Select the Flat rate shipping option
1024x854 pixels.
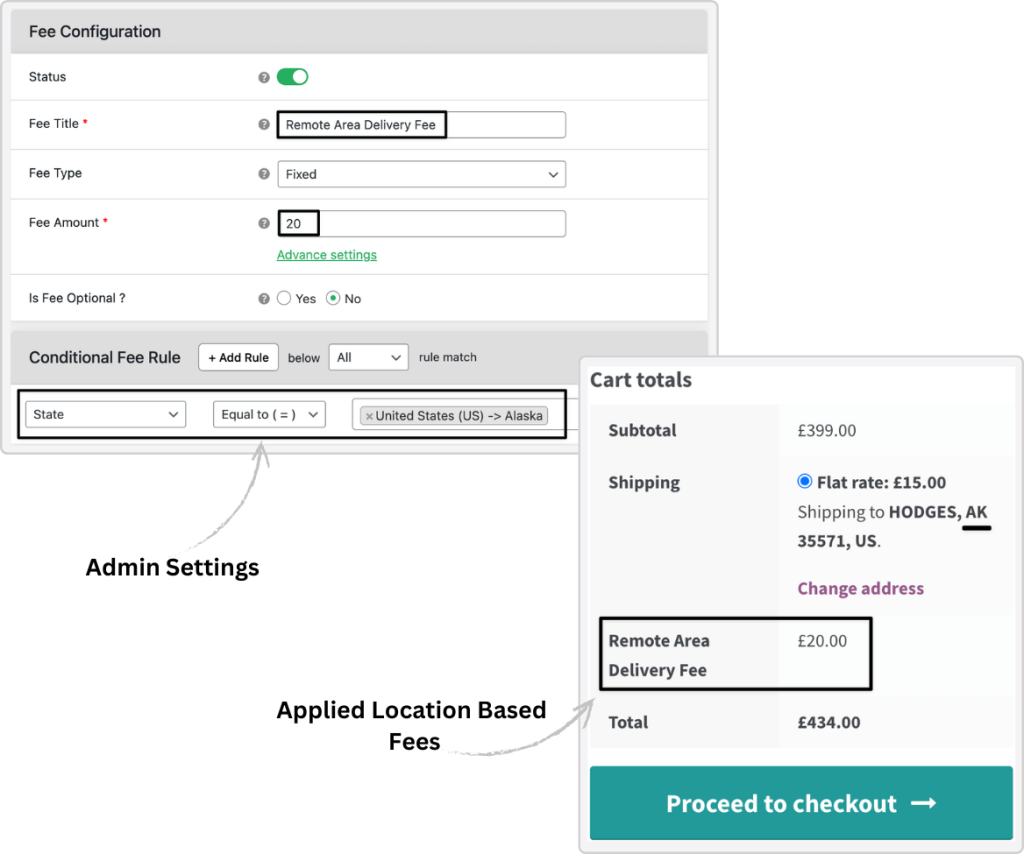point(804,481)
